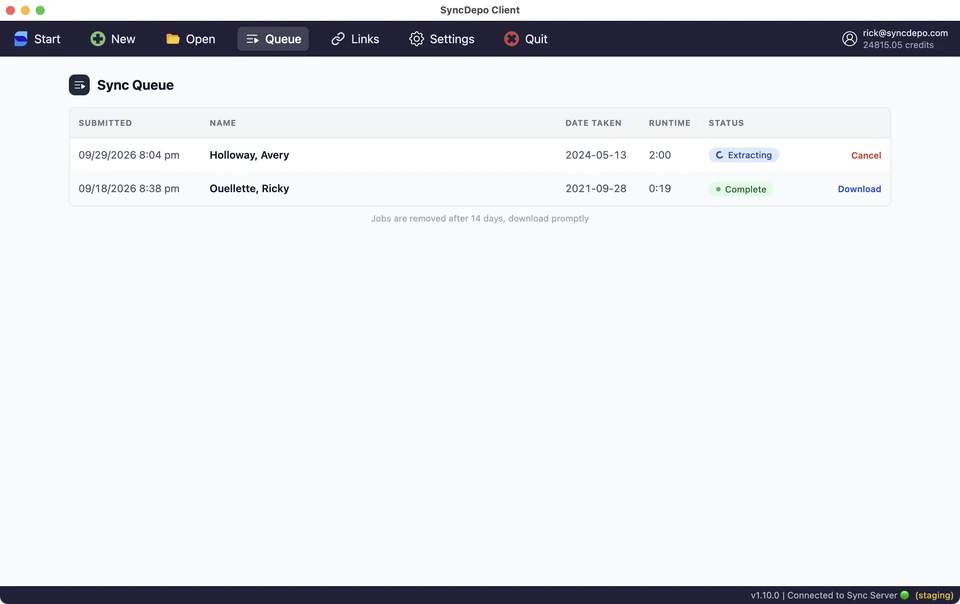Image resolution: width=960 pixels, height=604 pixels.
Task: Click the DATE TAKEN column header
Action: pyautogui.click(x=593, y=123)
